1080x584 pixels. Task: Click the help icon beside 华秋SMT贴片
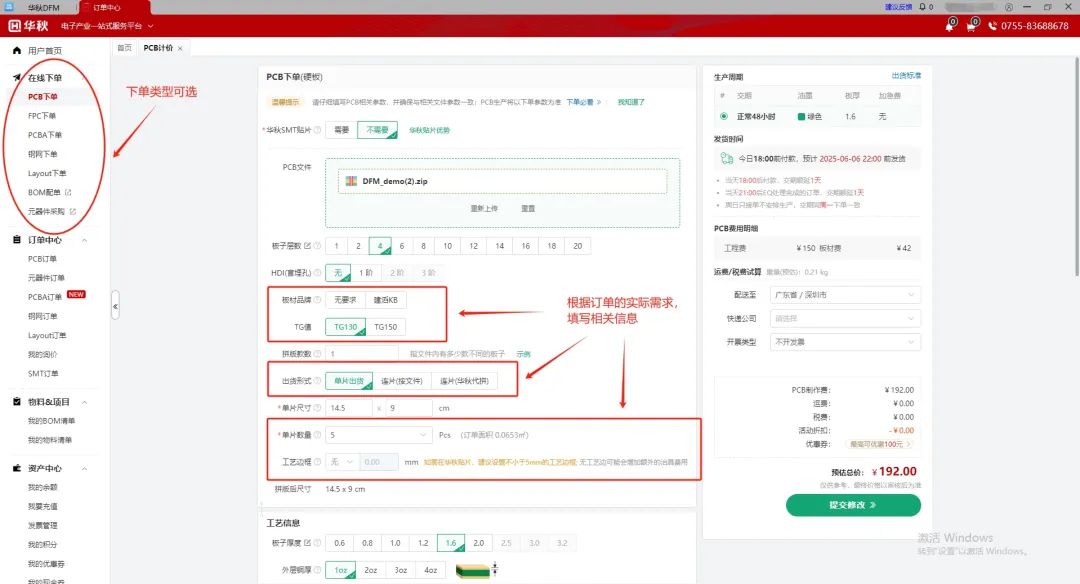coord(318,129)
